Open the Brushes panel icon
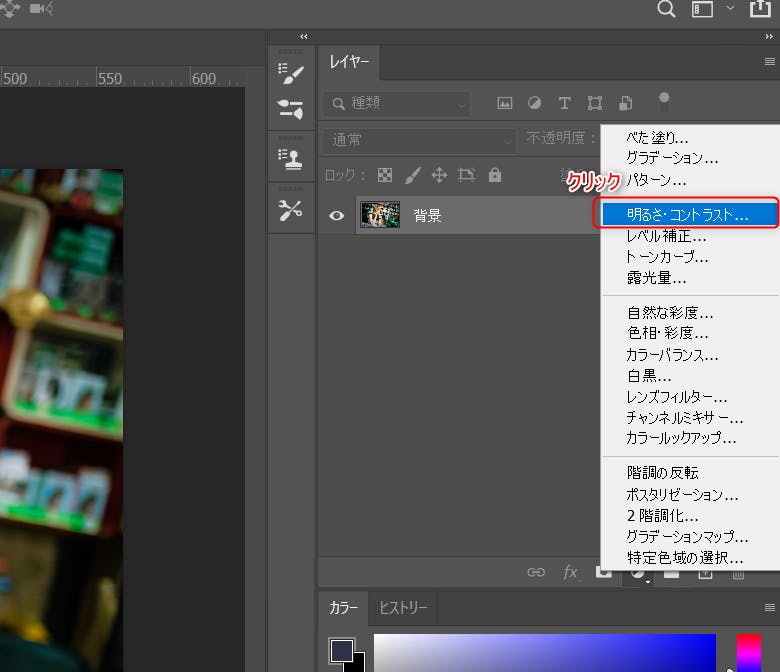Image resolution: width=780 pixels, height=672 pixels. point(291,109)
